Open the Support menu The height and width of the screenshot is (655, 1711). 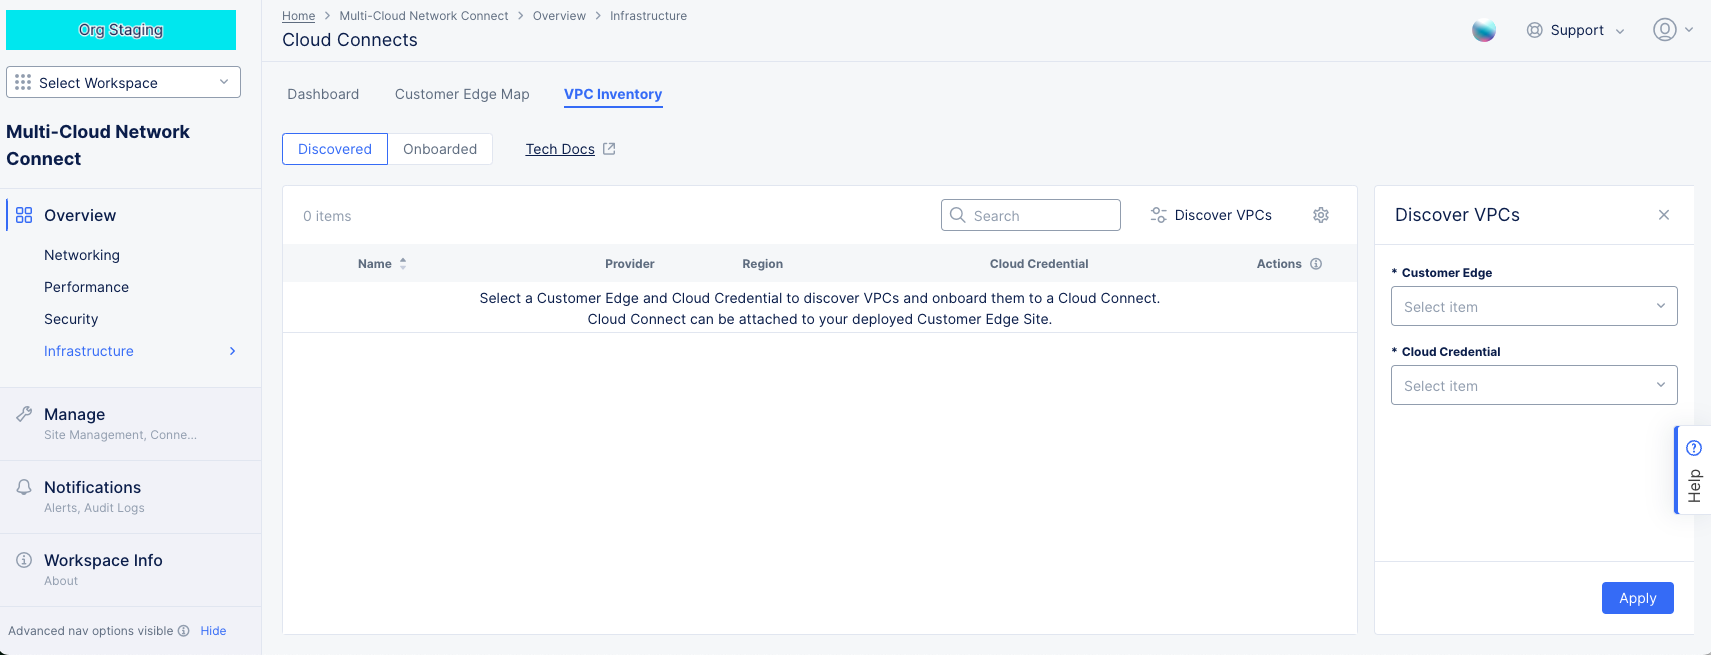pyautogui.click(x=1576, y=30)
